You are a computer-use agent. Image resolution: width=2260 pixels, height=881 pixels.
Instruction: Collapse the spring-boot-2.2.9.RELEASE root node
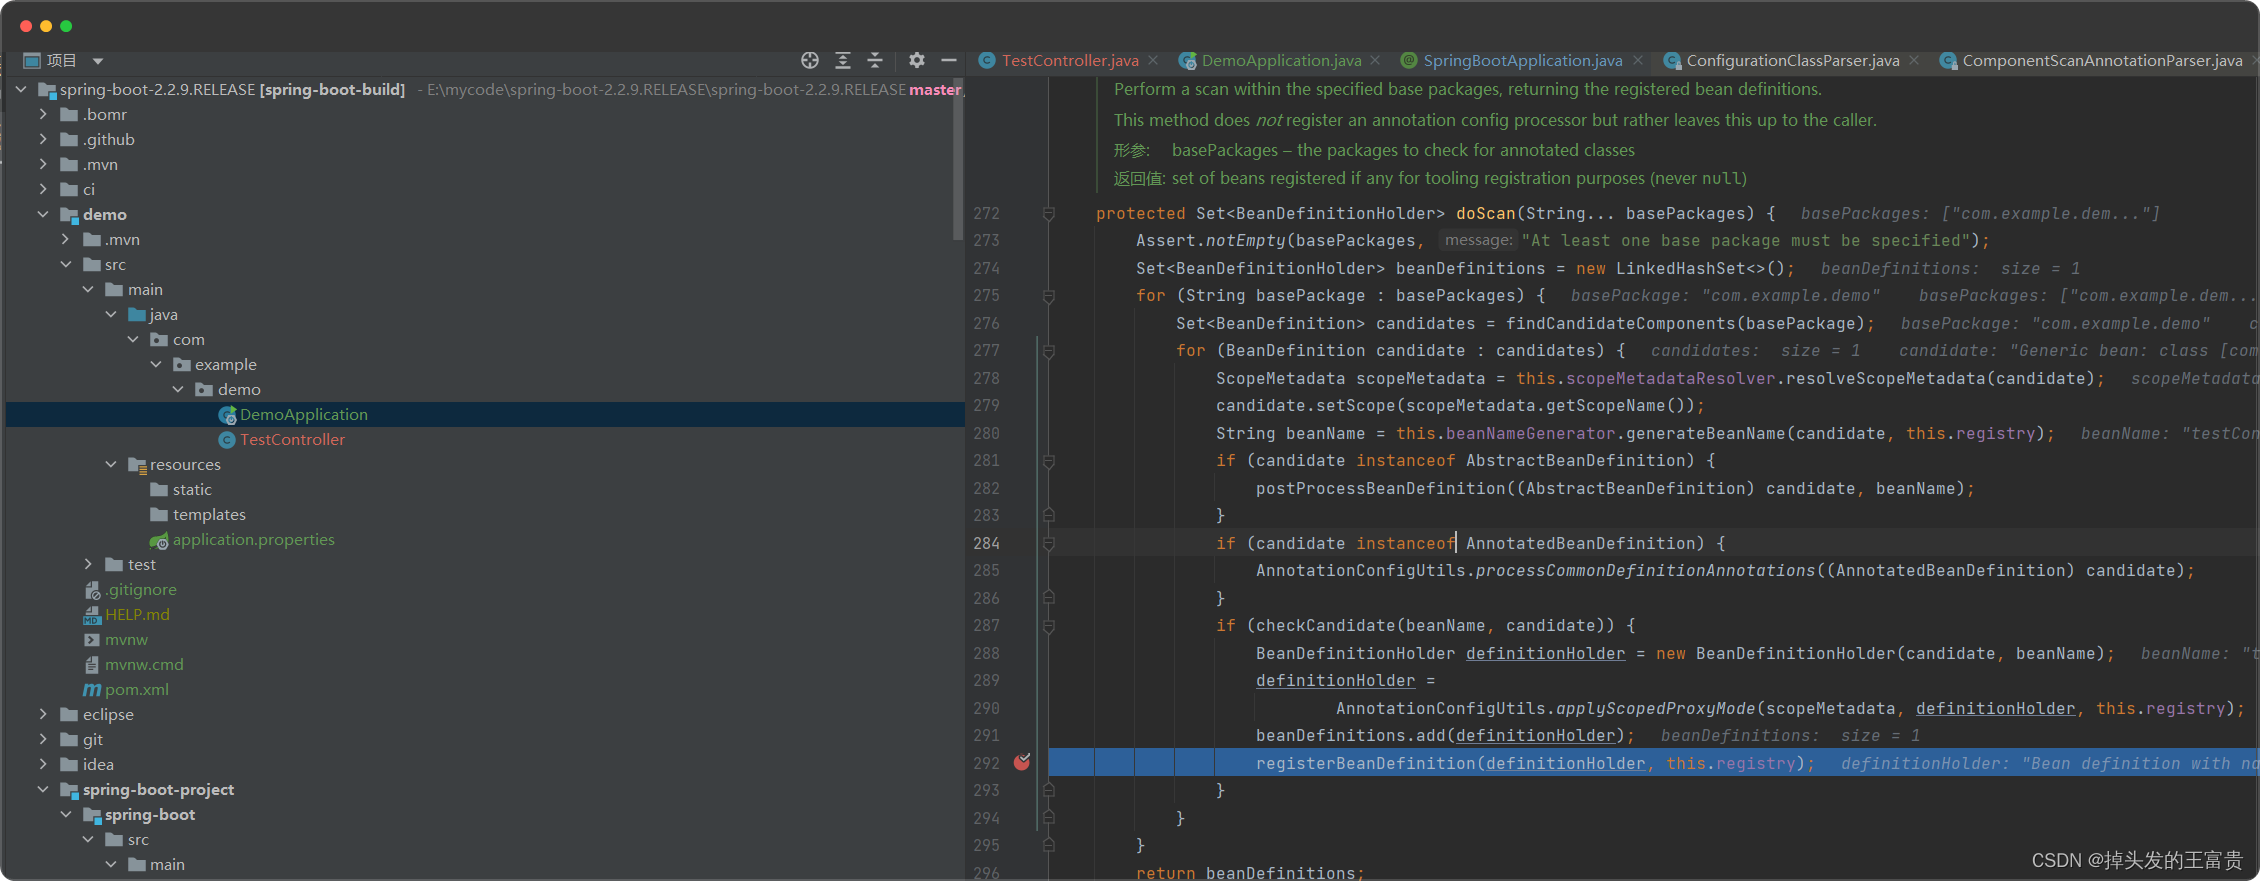point(21,90)
